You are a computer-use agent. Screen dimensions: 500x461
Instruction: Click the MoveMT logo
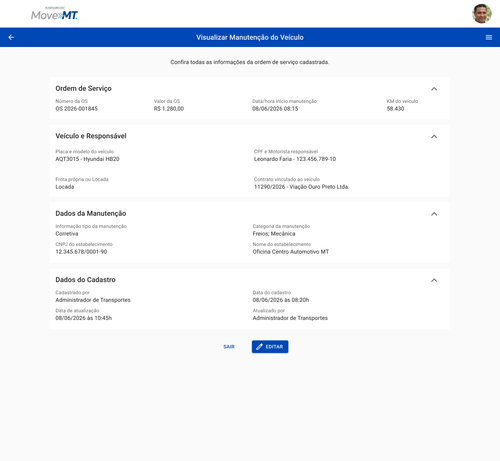click(54, 14)
